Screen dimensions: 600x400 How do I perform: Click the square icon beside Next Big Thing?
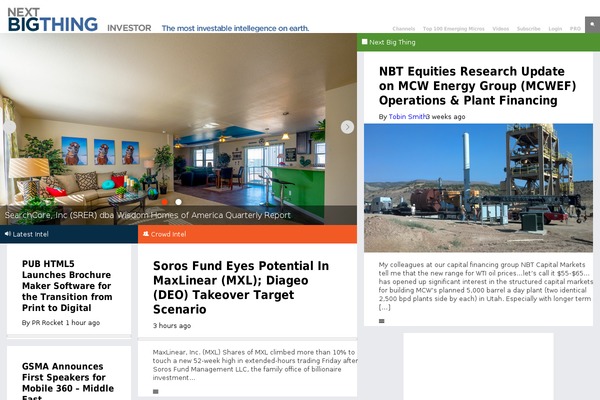tap(365, 42)
